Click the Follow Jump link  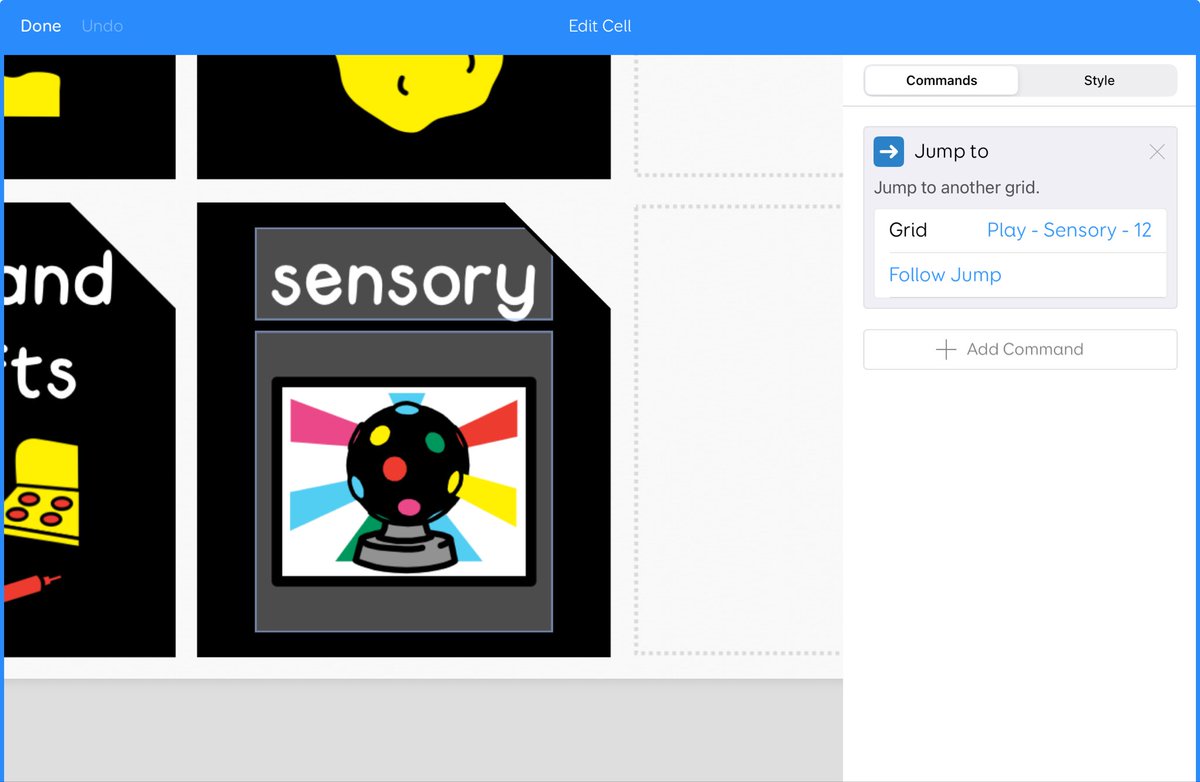945,275
